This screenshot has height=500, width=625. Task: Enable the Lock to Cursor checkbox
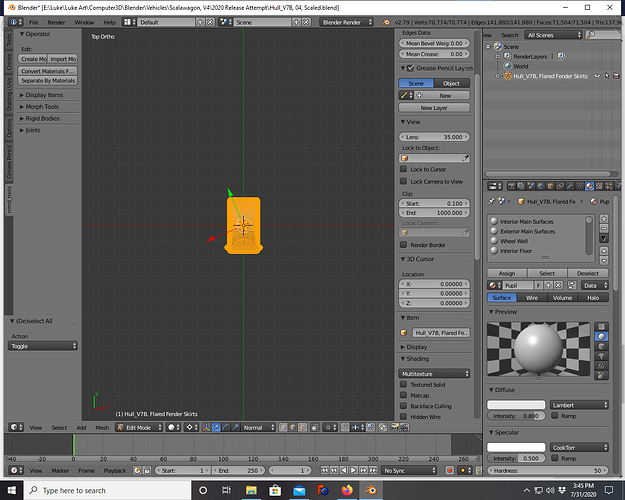403,169
